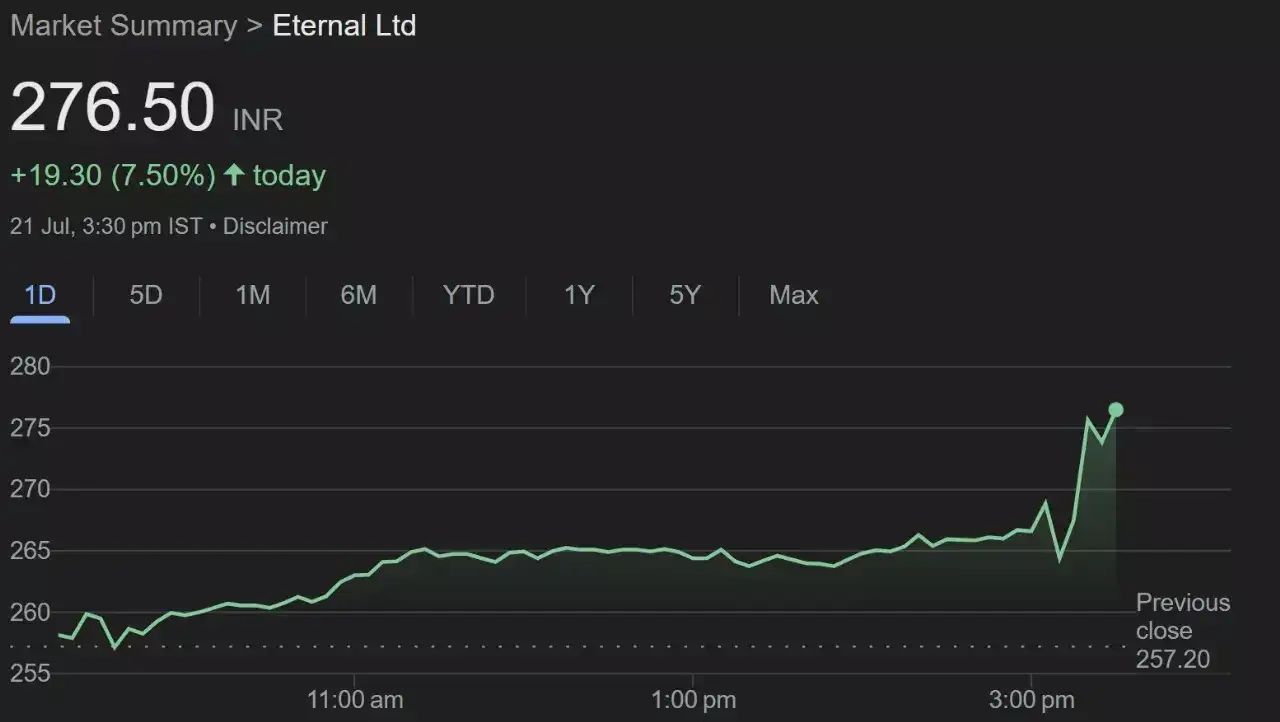Click the Market Summary breadcrumb link
The height and width of the screenshot is (722, 1280).
(123, 26)
